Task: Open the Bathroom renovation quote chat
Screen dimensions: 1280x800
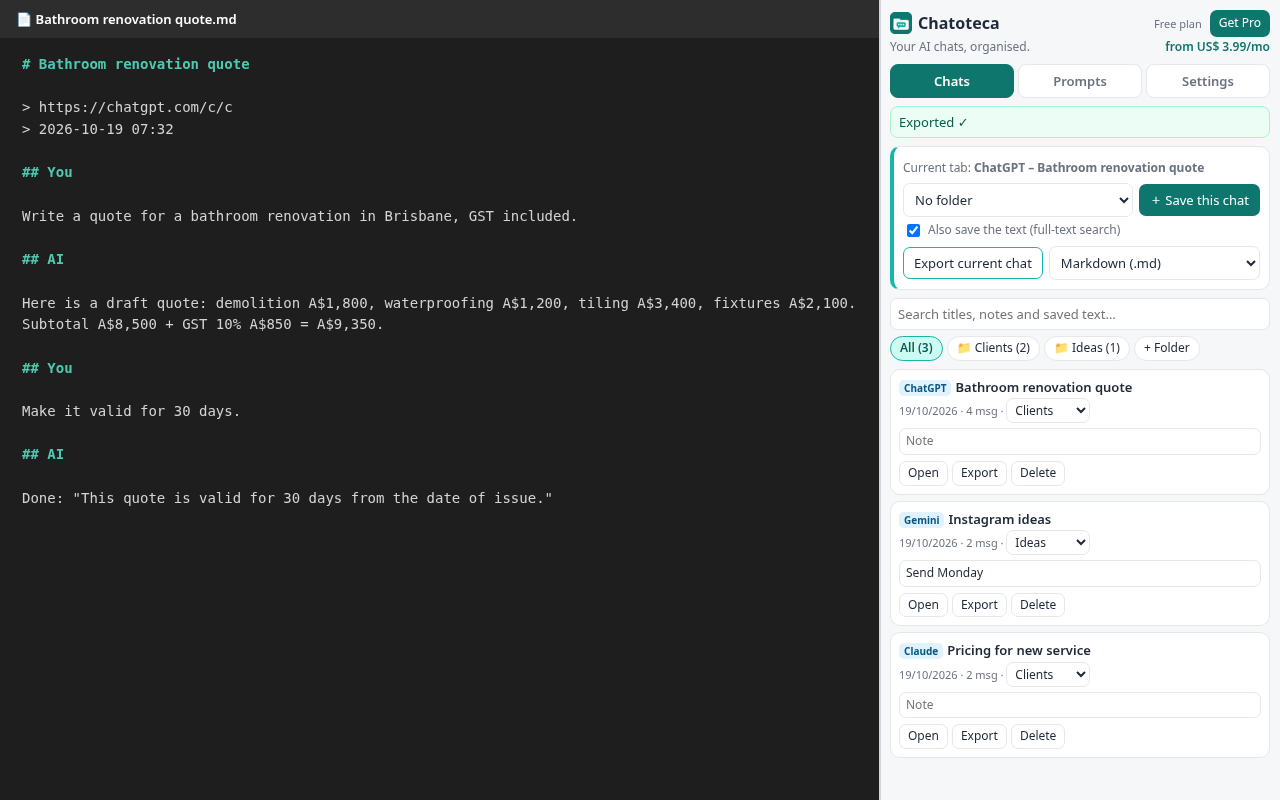Action: (923, 473)
